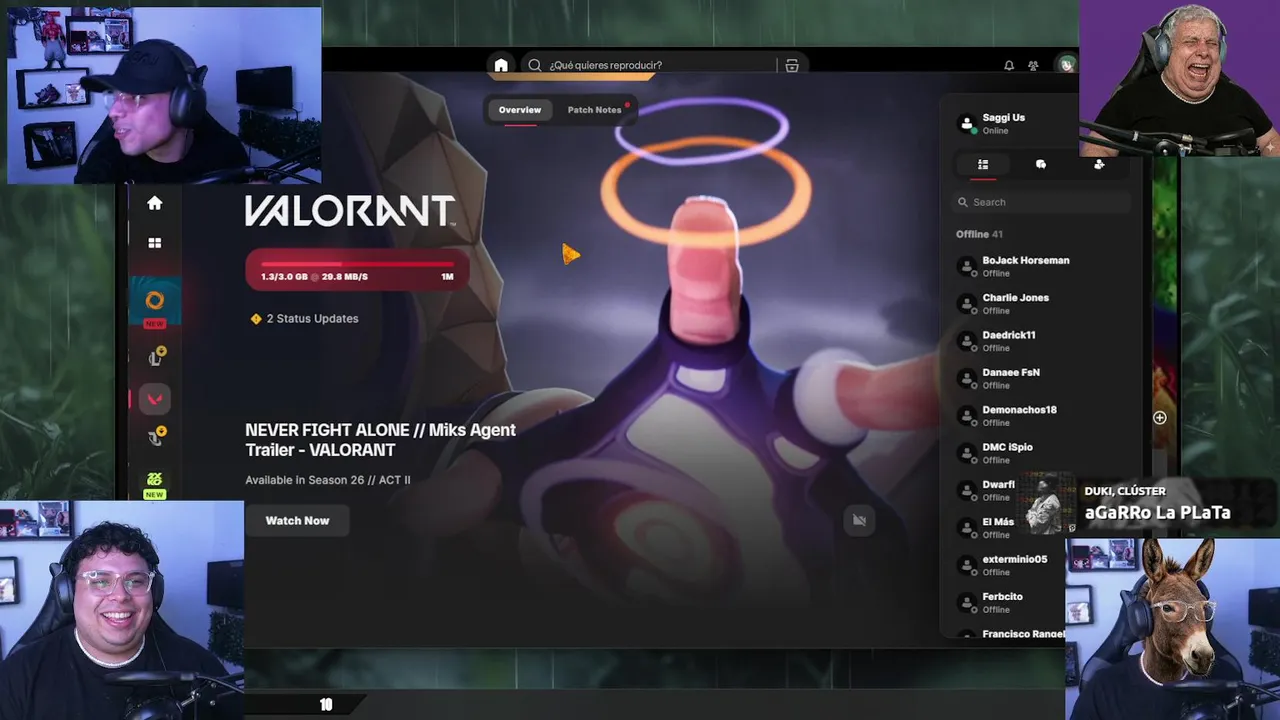Click BoJack Horseman's avatar icon
Screen dimensions: 1280x720
click(x=966, y=266)
